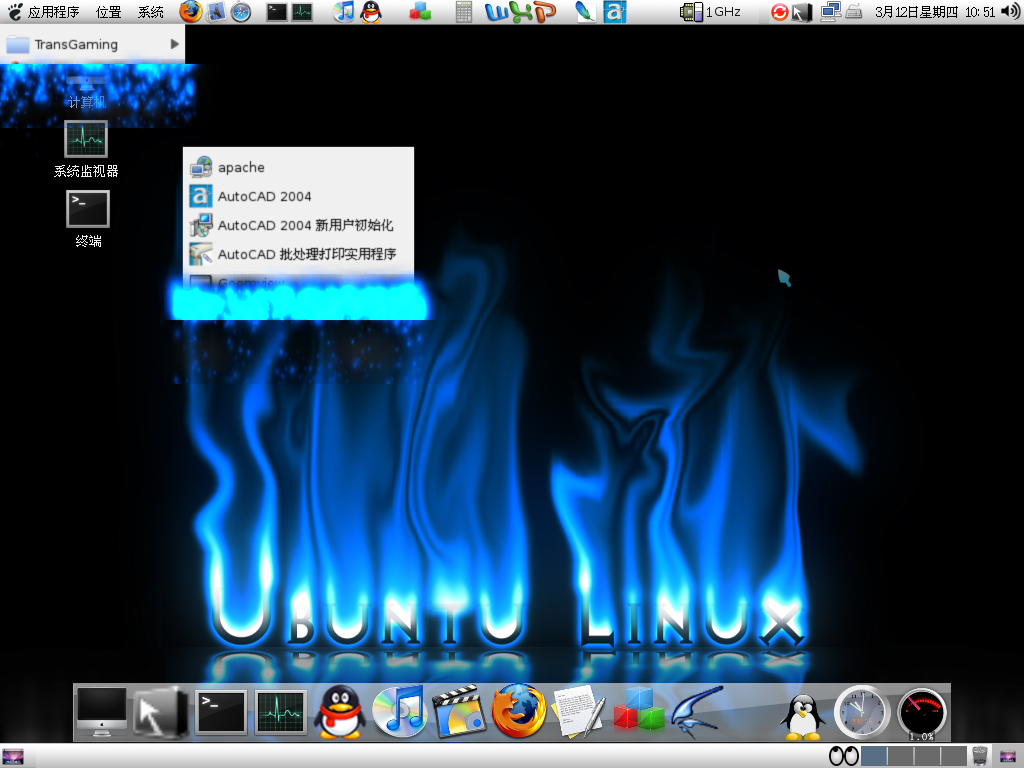Image resolution: width=1024 pixels, height=768 pixels.
Task: Click the compass browser icon in top panel
Action: point(241,12)
